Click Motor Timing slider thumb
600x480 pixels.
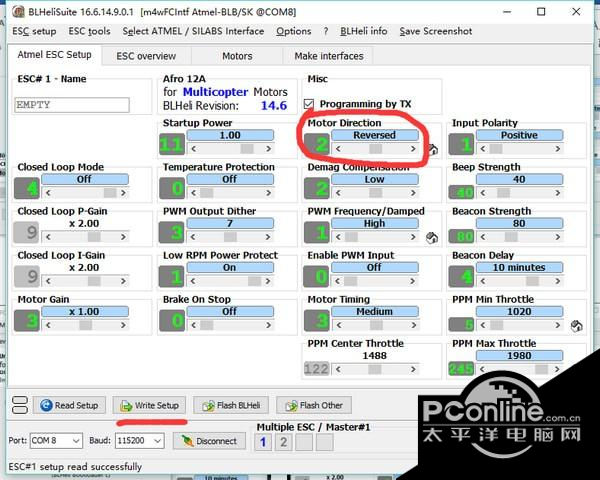click(x=376, y=325)
